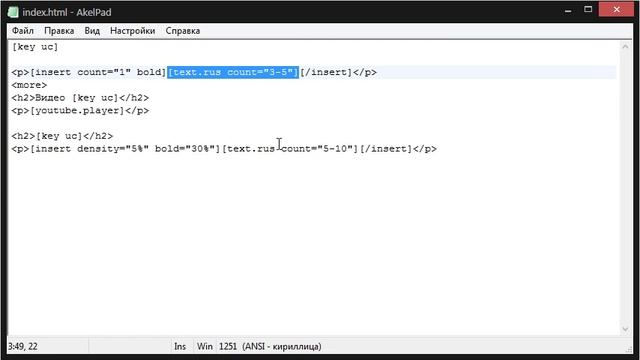Click "[insert density="5%" bold="30%"]" text
Image resolution: width=640 pixels, height=360 pixels.
[x=125, y=149]
